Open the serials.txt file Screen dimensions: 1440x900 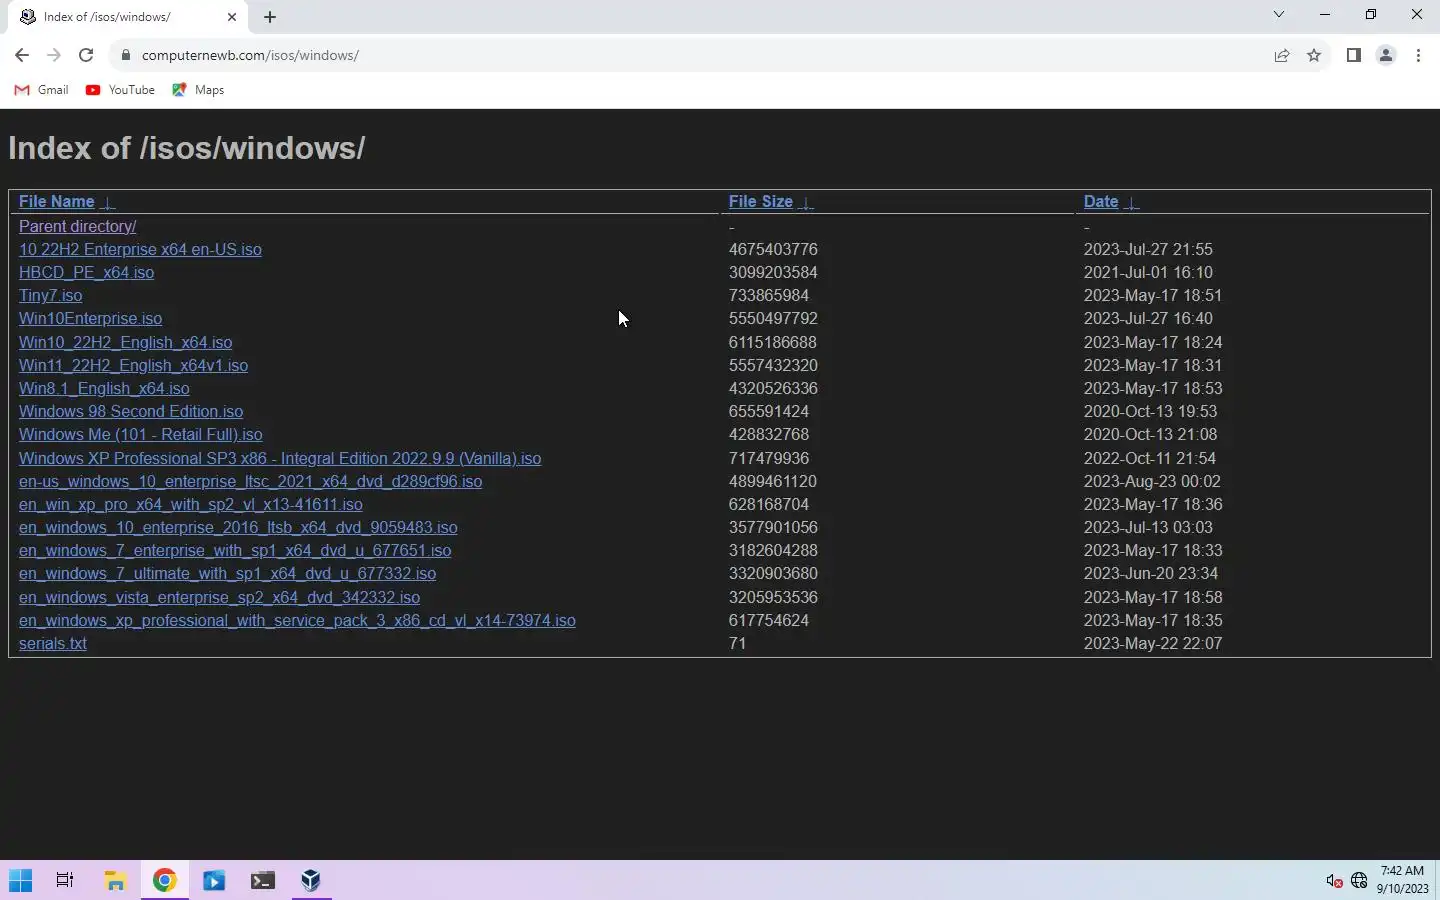[53, 644]
